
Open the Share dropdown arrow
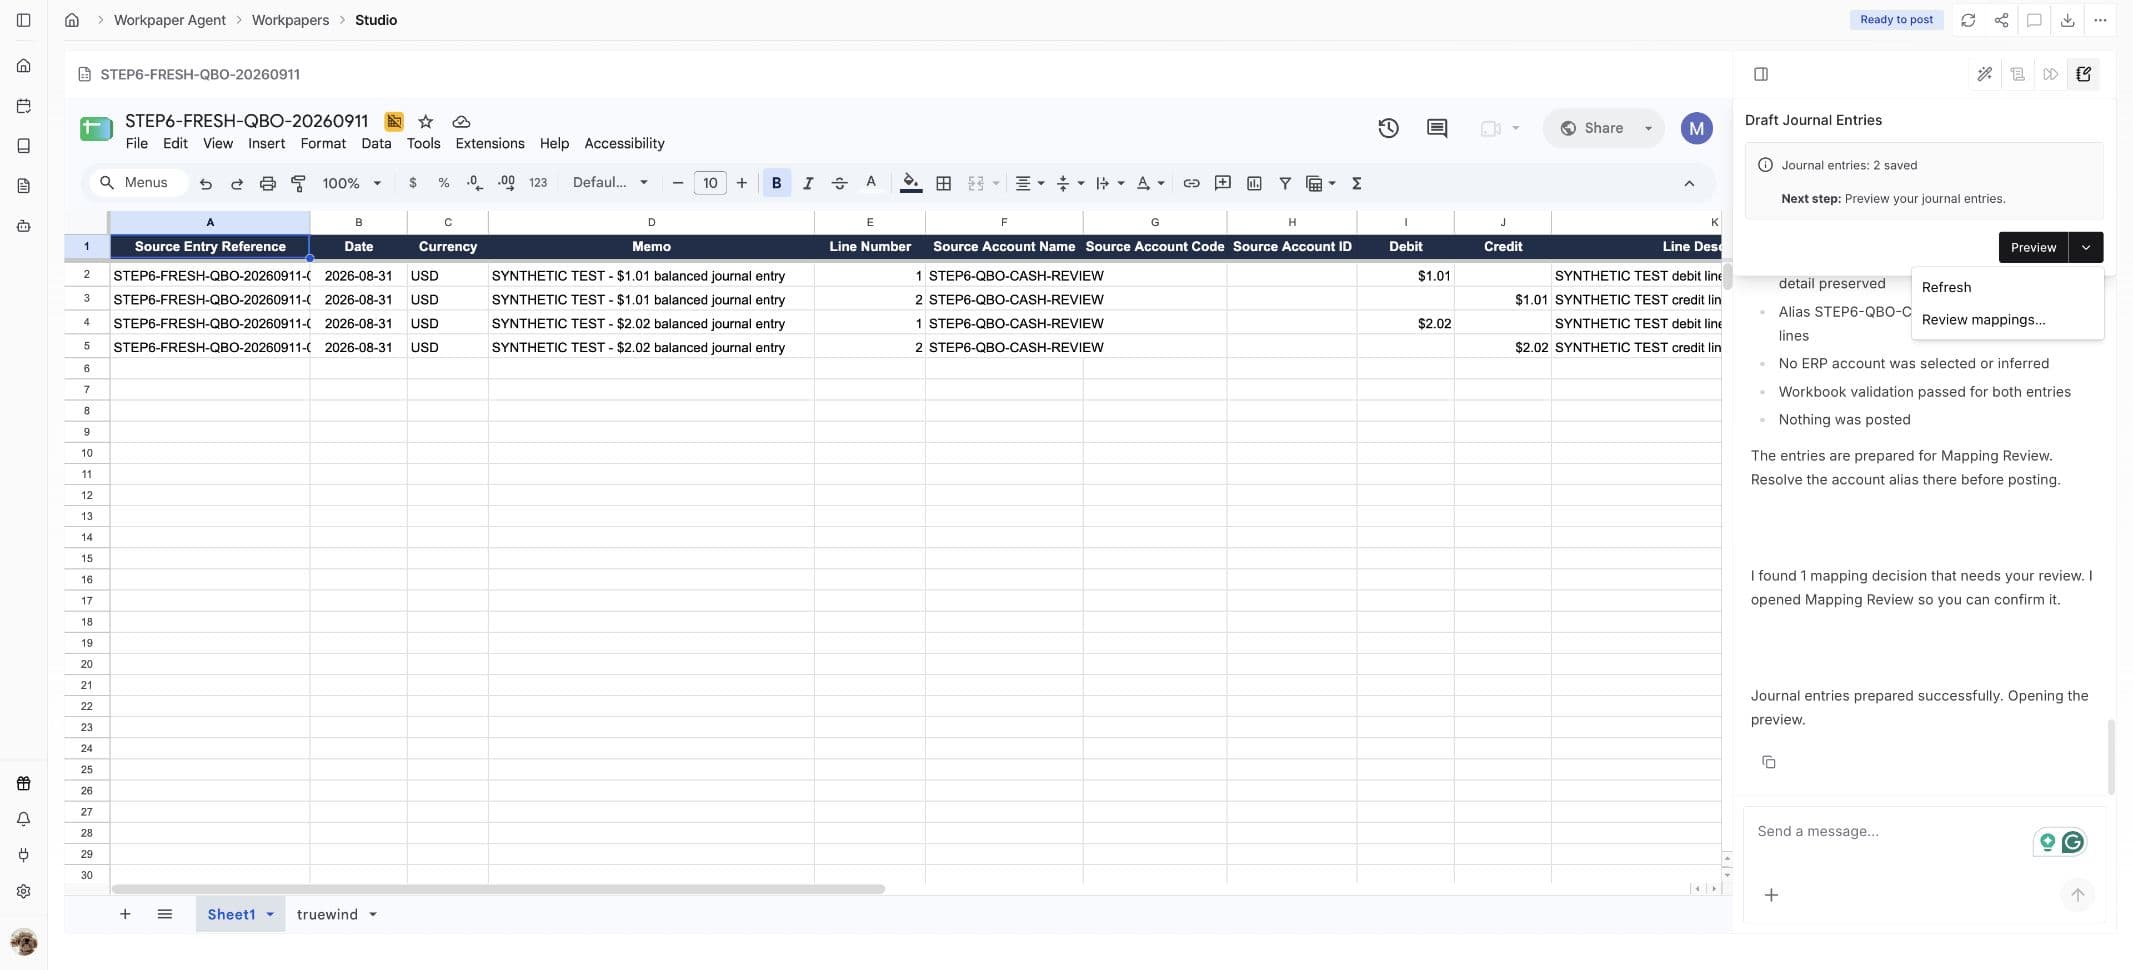pos(1648,128)
